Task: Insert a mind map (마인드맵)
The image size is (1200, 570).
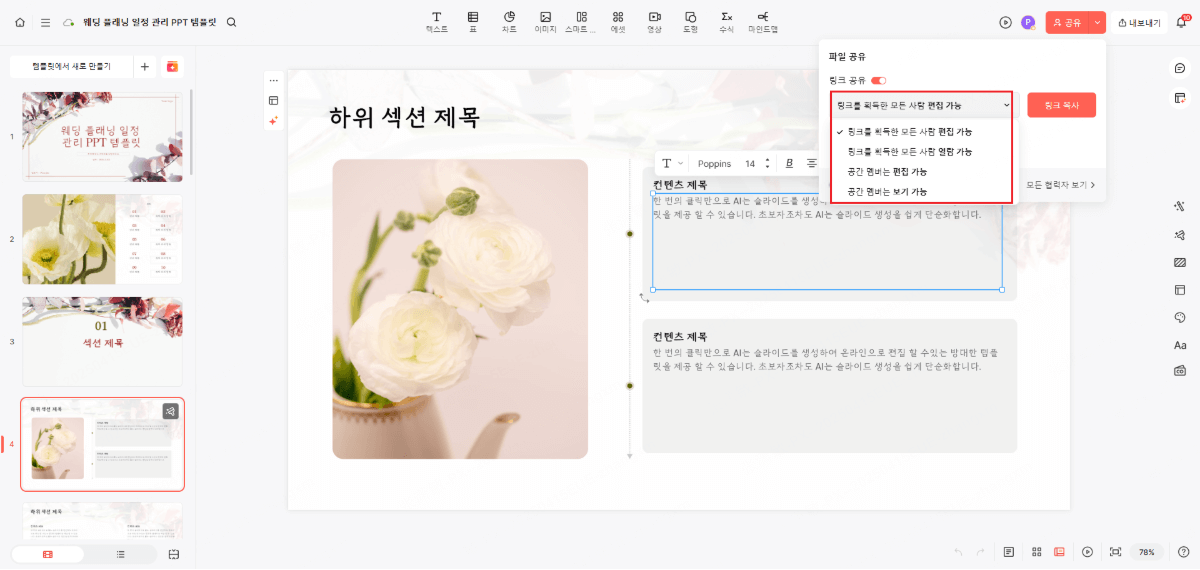Action: 763,22
